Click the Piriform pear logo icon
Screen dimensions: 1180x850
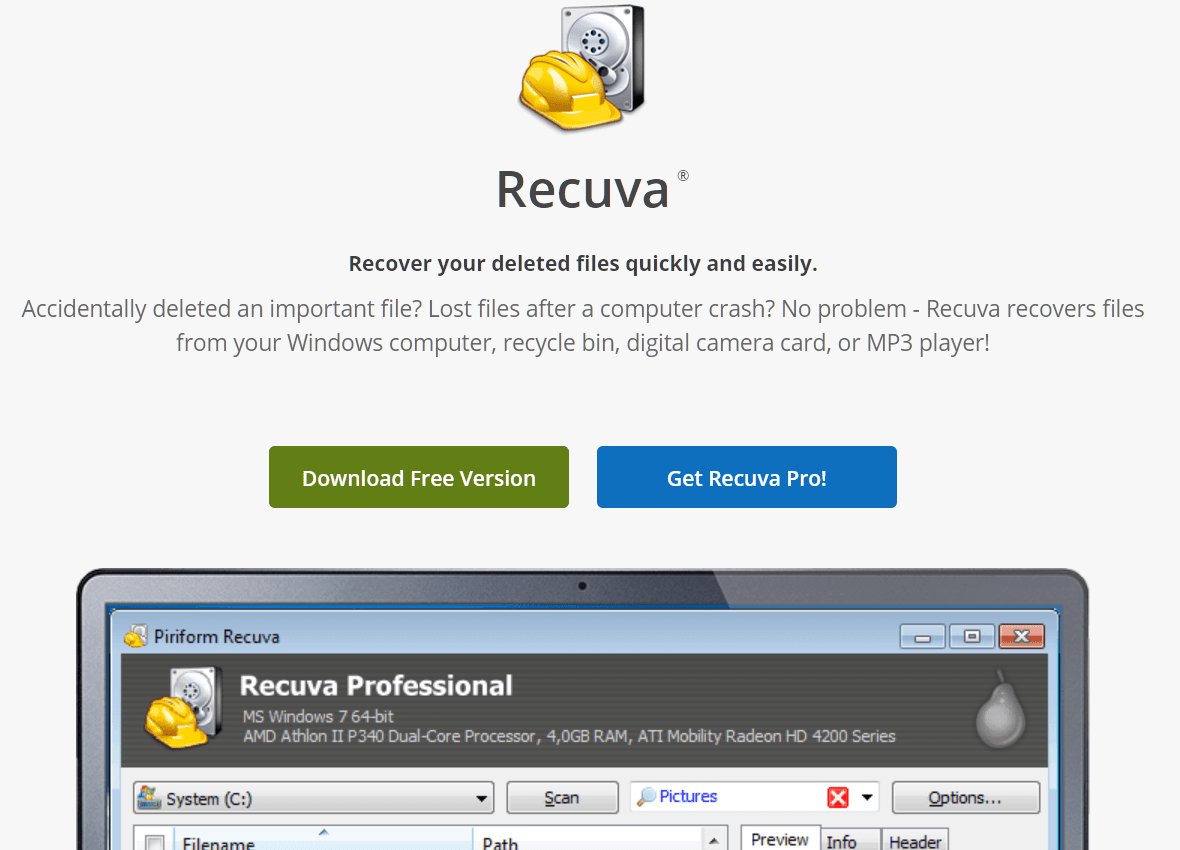point(1000,709)
